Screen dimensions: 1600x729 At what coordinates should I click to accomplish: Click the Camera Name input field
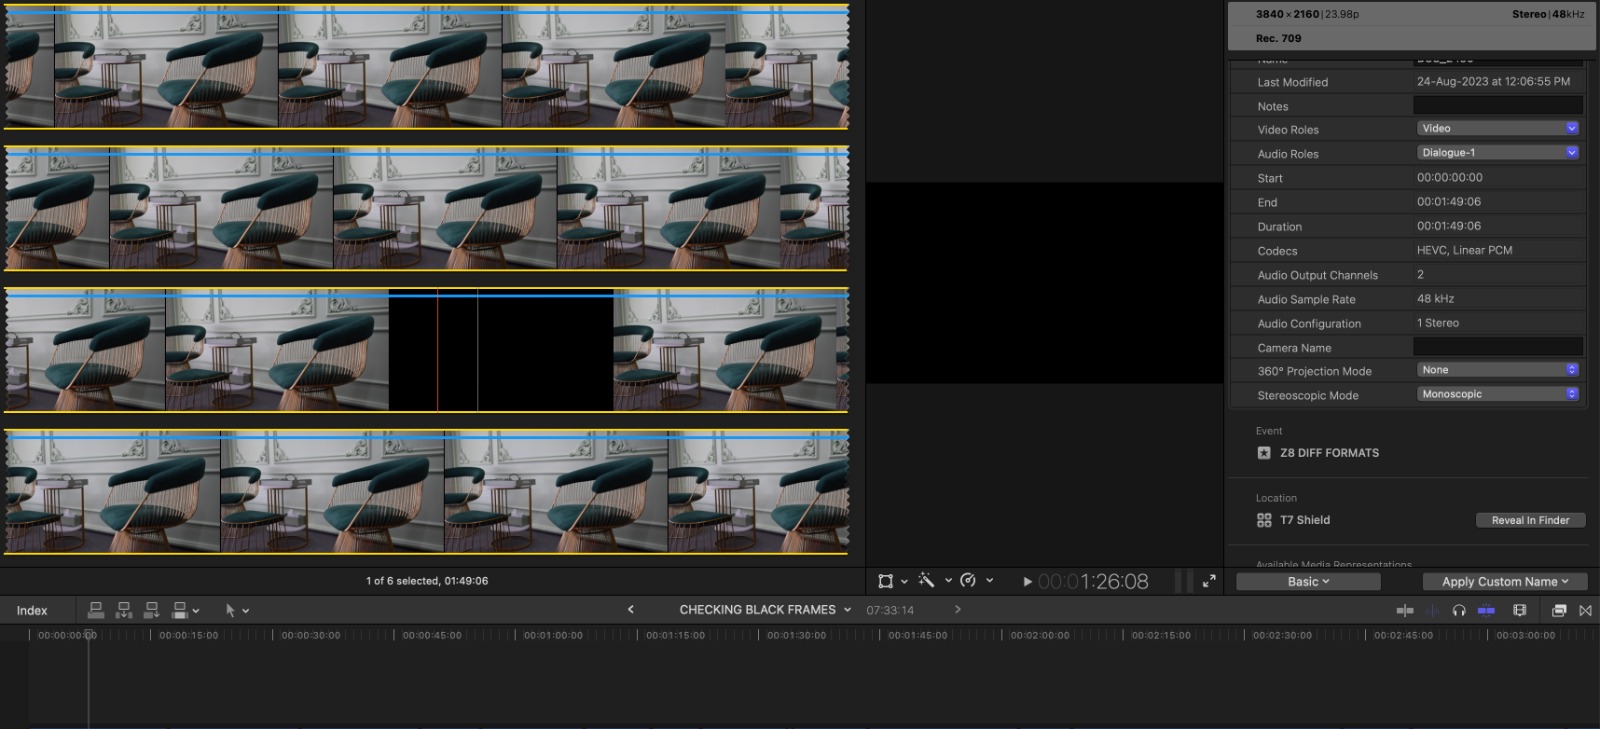pyautogui.click(x=1498, y=346)
